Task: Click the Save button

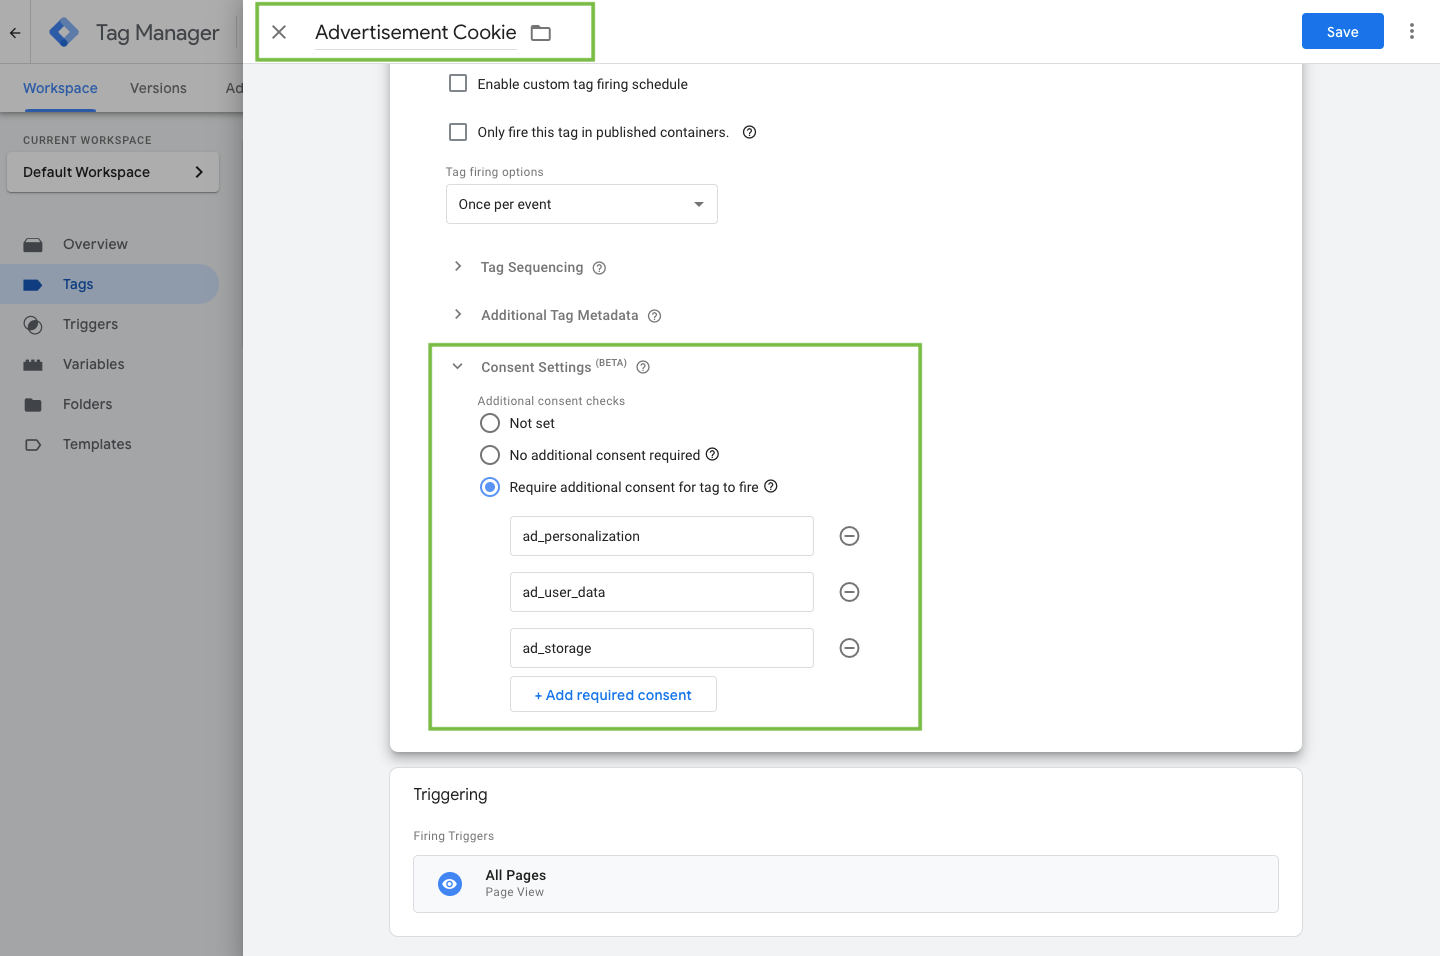Action: [x=1342, y=31]
